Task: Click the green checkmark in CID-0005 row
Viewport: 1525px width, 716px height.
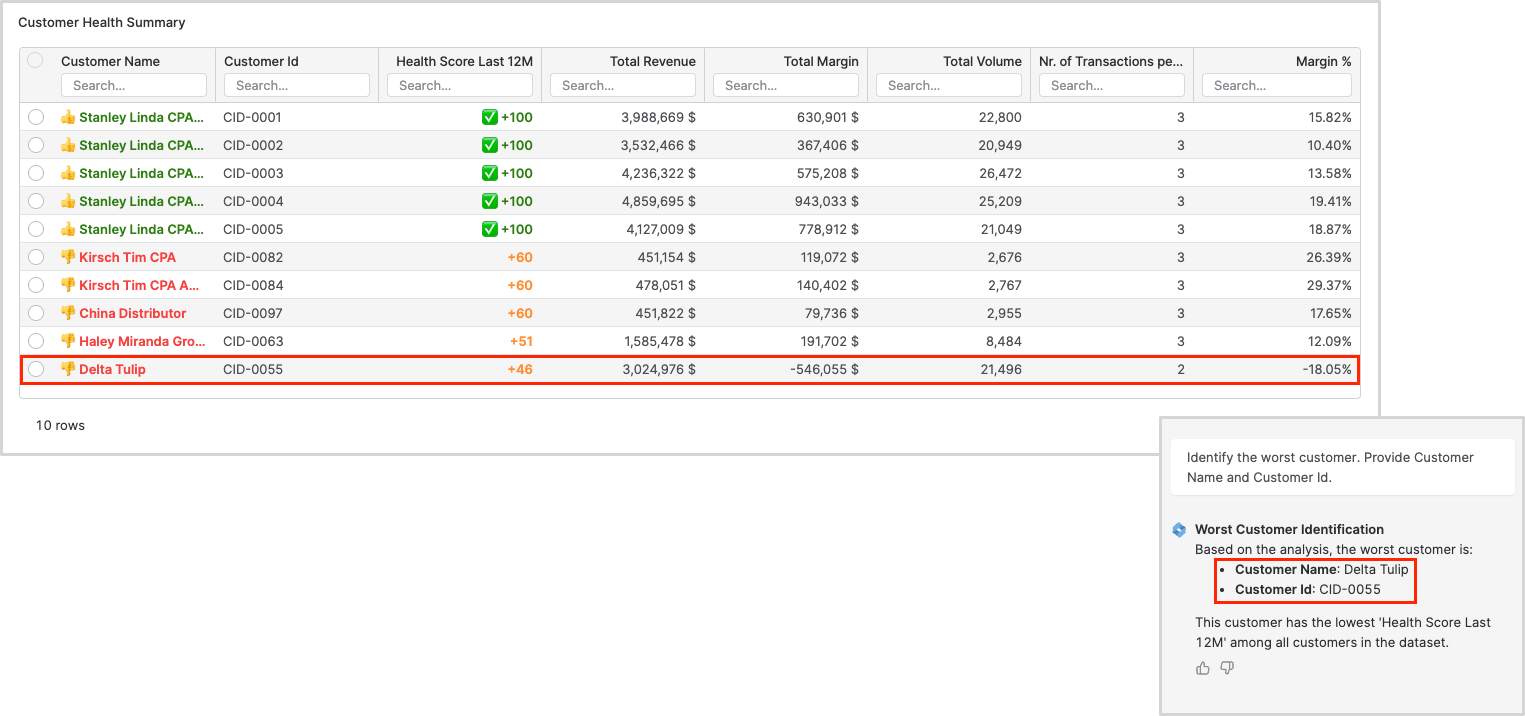Action: pyautogui.click(x=489, y=229)
